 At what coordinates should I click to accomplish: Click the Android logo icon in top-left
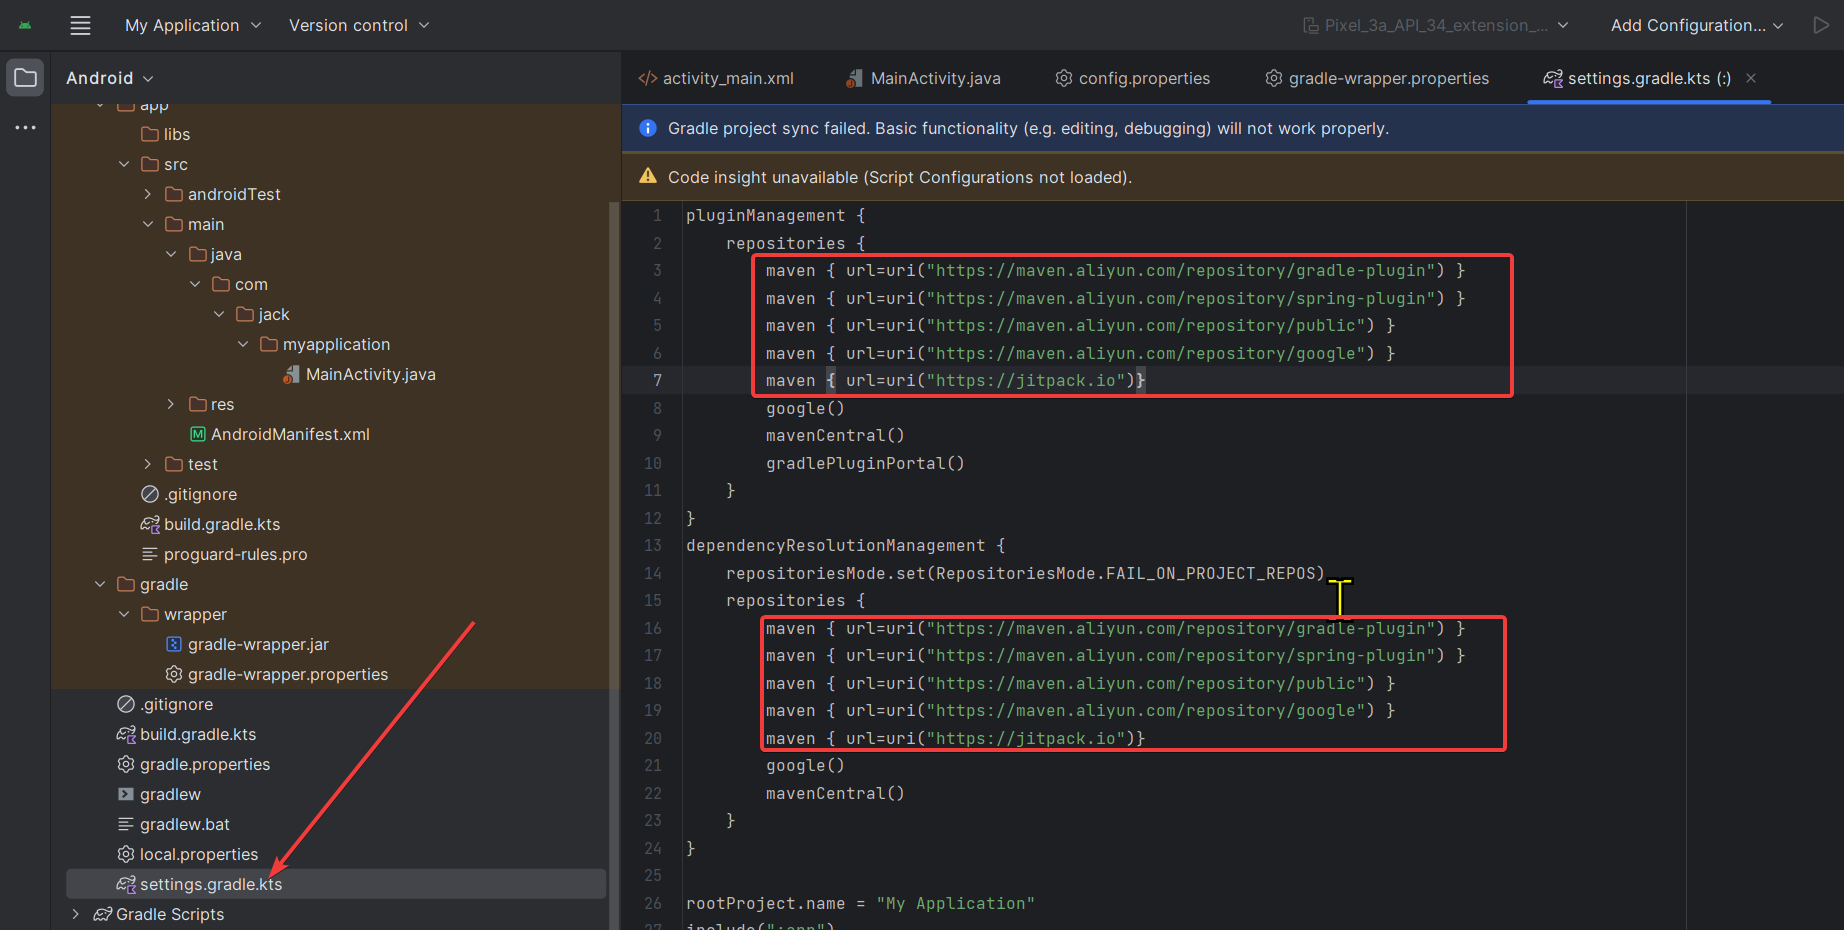pos(25,26)
